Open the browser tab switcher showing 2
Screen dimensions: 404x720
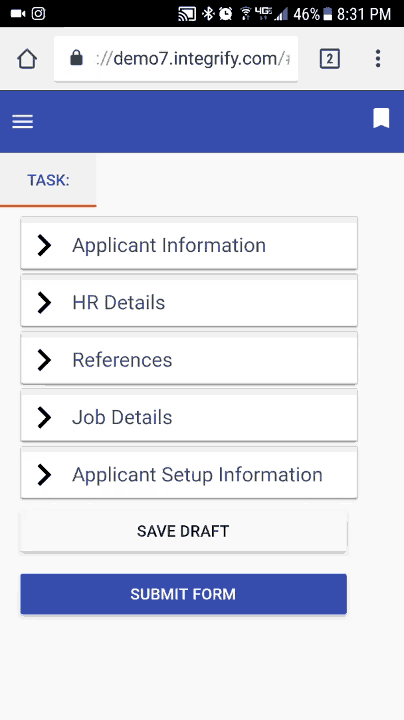pos(330,59)
